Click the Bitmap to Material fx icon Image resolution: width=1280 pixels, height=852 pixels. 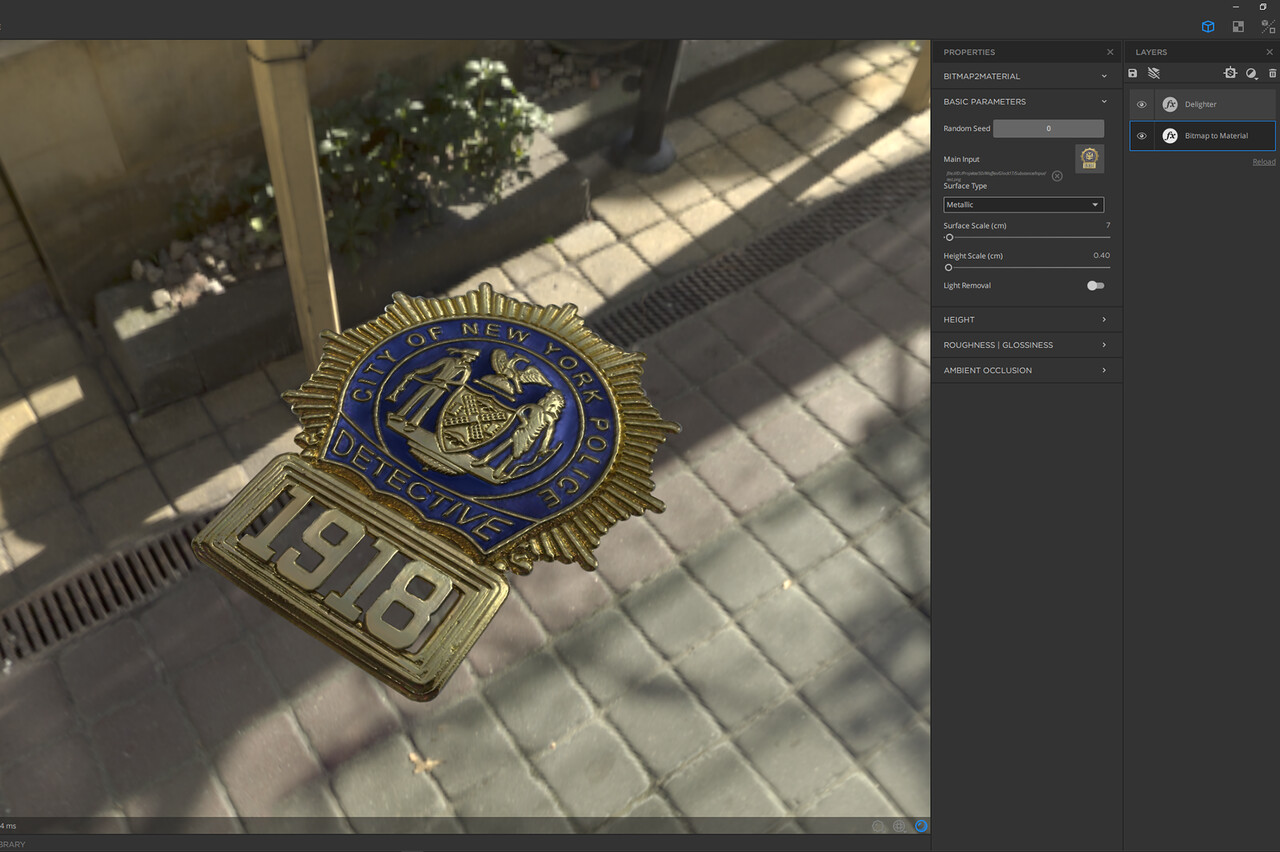(1170, 136)
